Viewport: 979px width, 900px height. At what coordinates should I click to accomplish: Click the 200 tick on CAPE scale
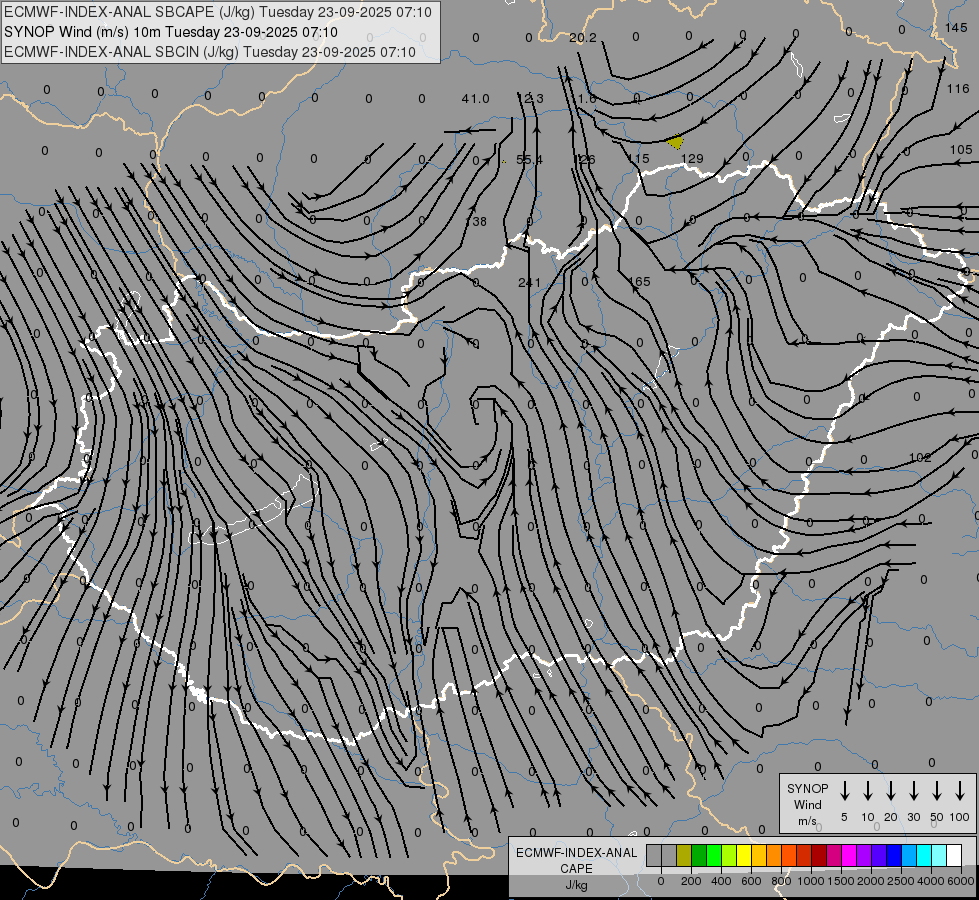[691, 881]
